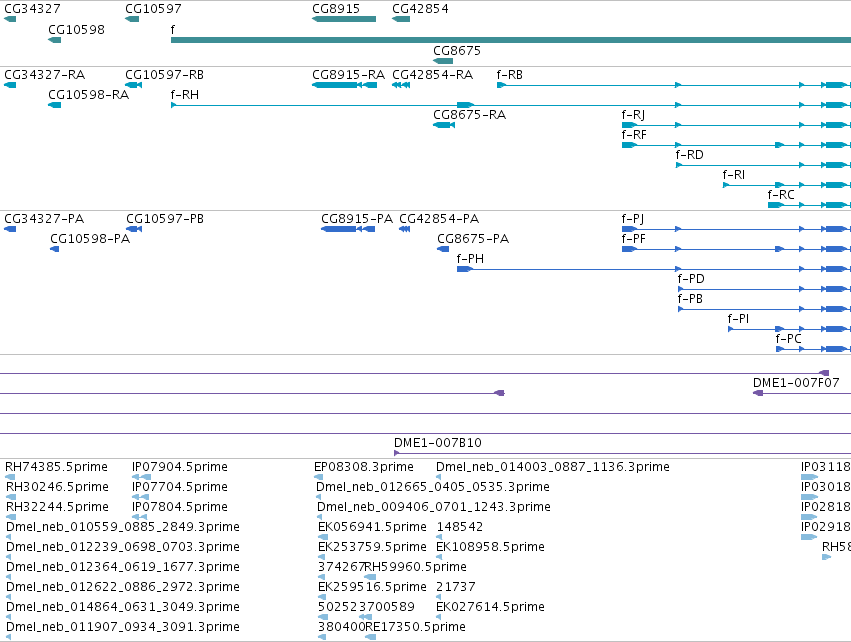The height and width of the screenshot is (642, 851).
Task: Click EST label EK259516.5prime
Action: tap(372, 587)
